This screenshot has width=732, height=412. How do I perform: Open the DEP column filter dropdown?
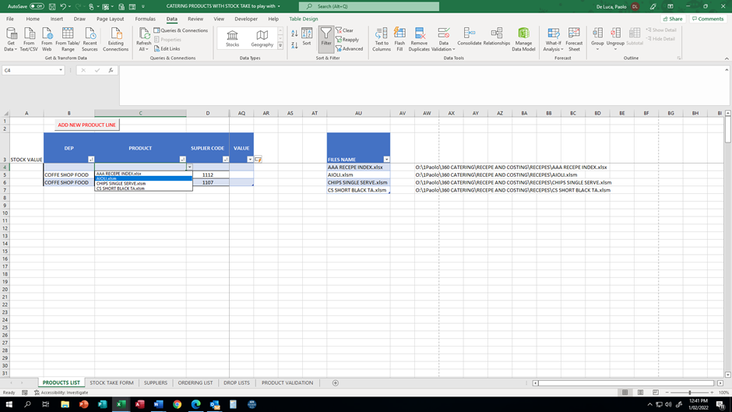pos(91,159)
